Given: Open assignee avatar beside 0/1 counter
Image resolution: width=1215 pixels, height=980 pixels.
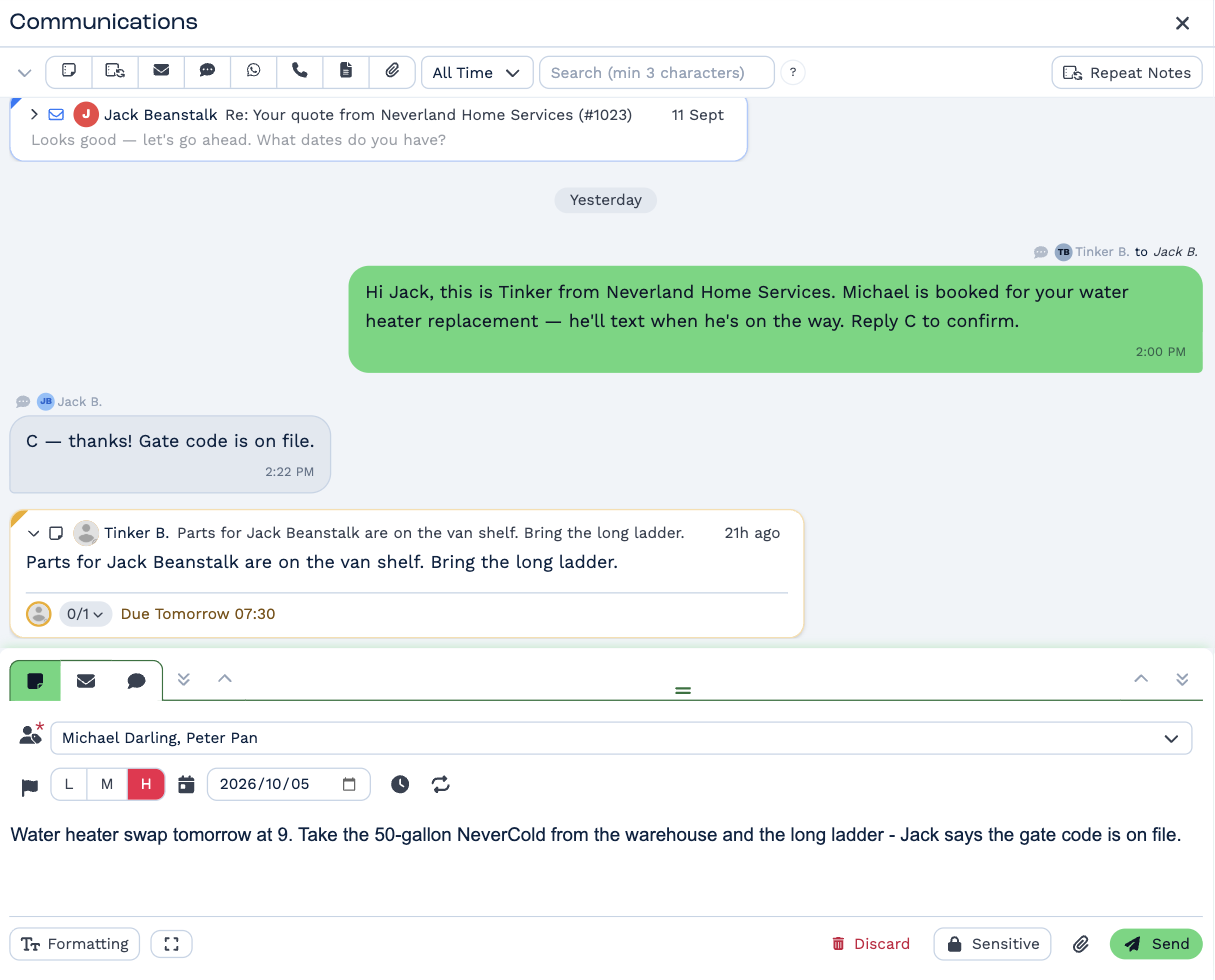Looking at the screenshot, I should tap(38, 614).
